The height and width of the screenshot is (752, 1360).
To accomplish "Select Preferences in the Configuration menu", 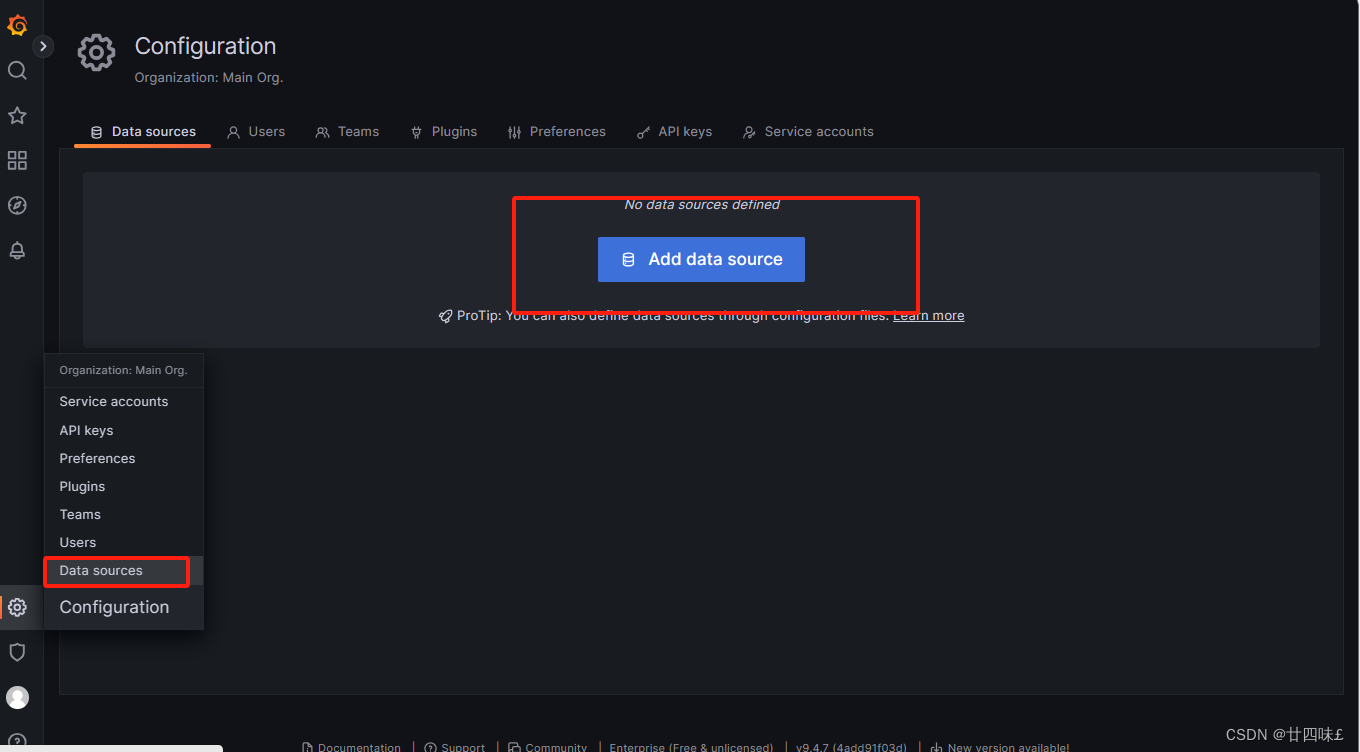I will tap(97, 458).
